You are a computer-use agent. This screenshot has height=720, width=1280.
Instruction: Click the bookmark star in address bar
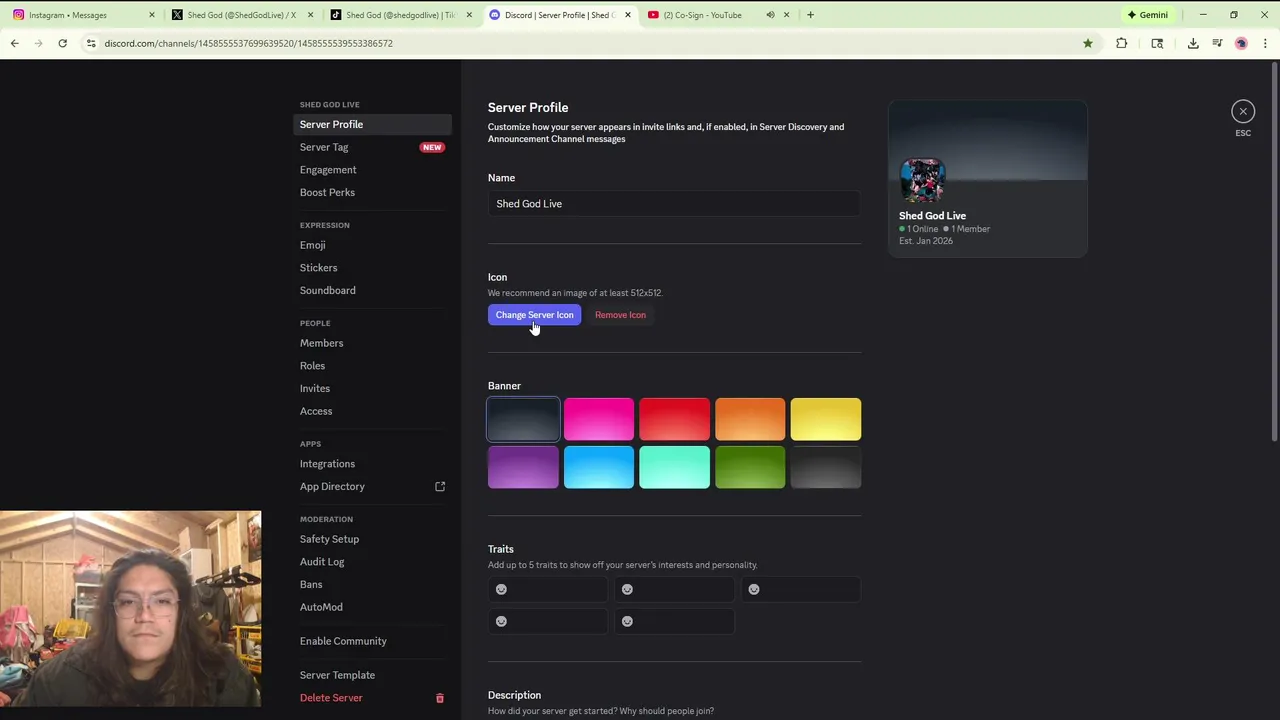coord(1088,43)
